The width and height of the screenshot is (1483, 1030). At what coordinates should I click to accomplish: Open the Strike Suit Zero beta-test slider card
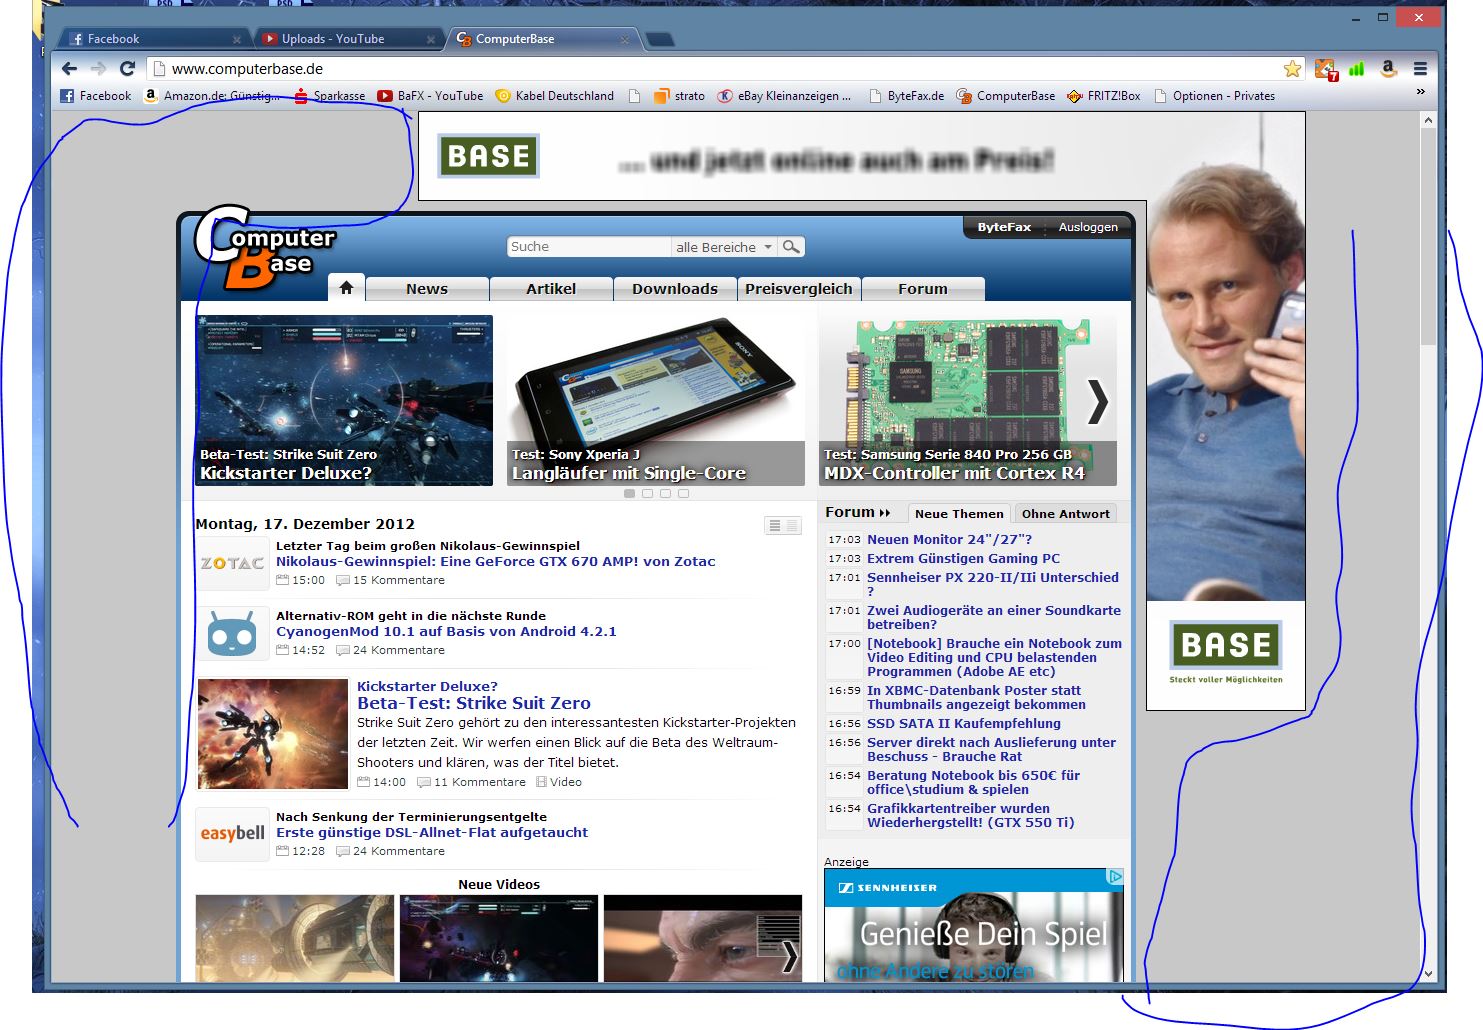coord(344,400)
